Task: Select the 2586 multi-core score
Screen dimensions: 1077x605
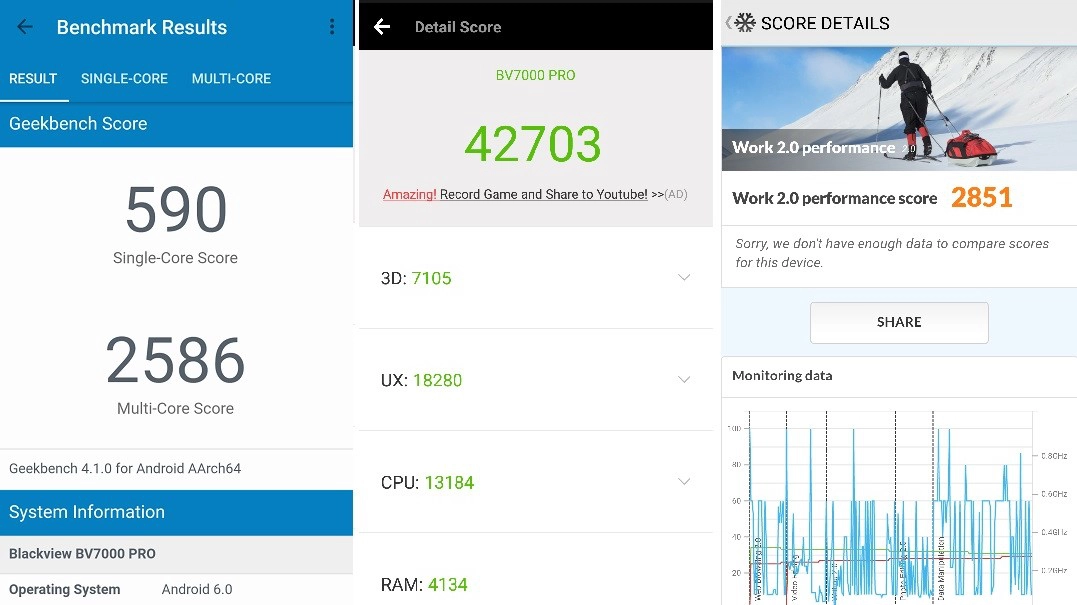Action: click(176, 361)
